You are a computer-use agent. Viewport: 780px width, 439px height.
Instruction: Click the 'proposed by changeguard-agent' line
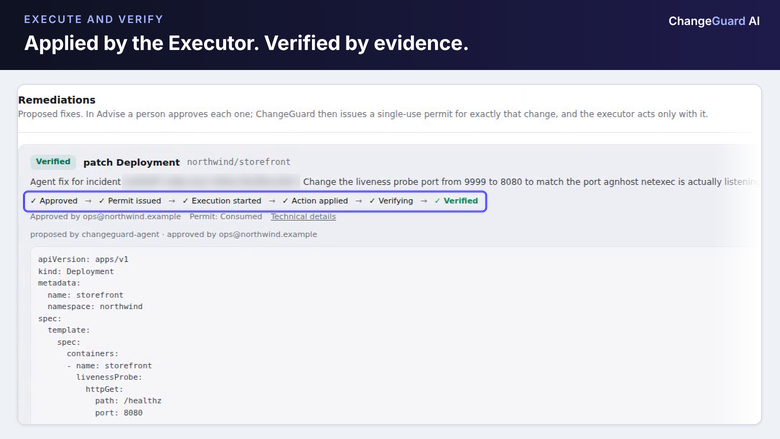pos(174,234)
